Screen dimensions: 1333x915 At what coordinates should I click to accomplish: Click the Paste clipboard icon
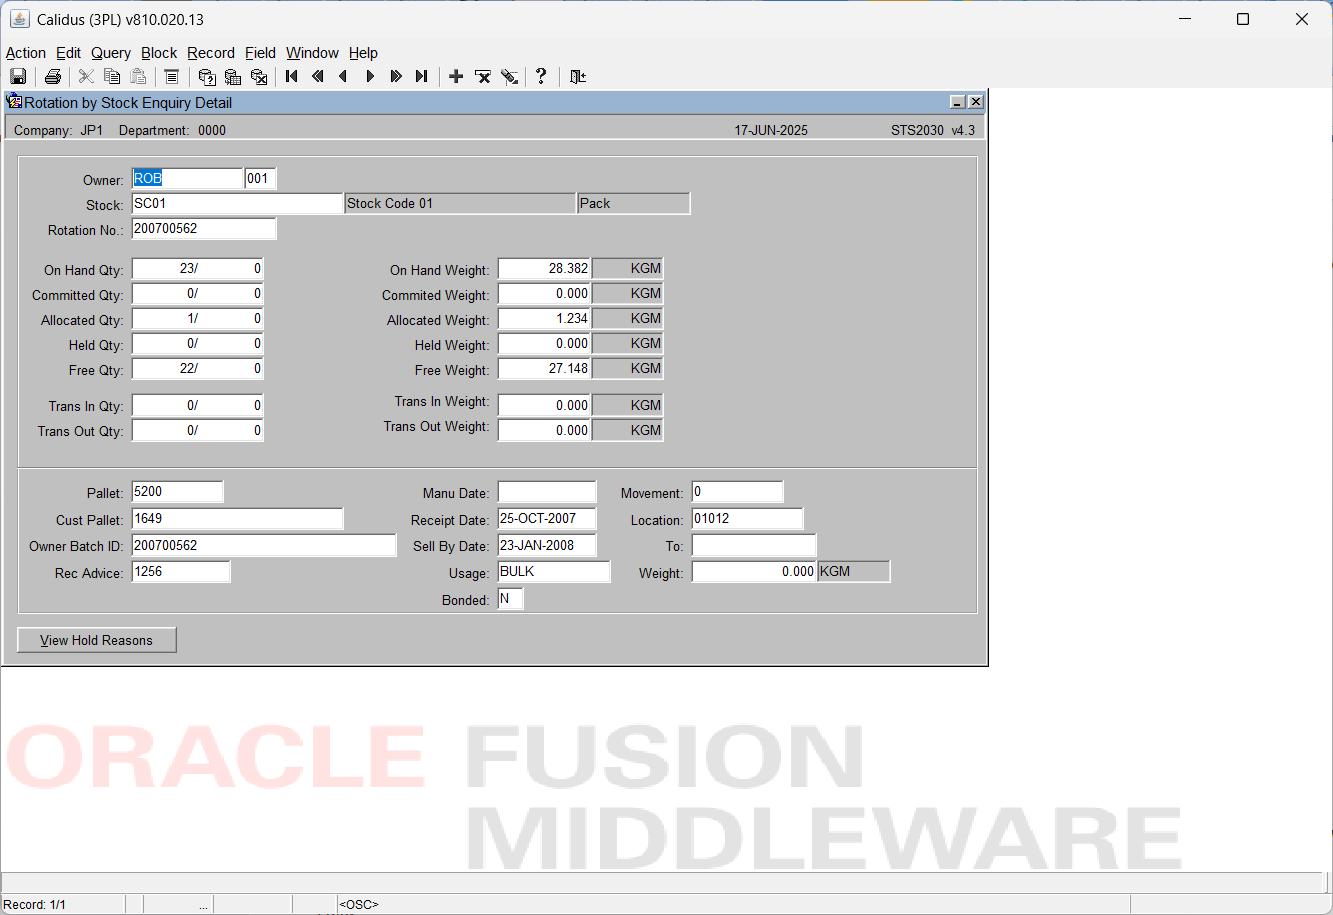pos(138,76)
